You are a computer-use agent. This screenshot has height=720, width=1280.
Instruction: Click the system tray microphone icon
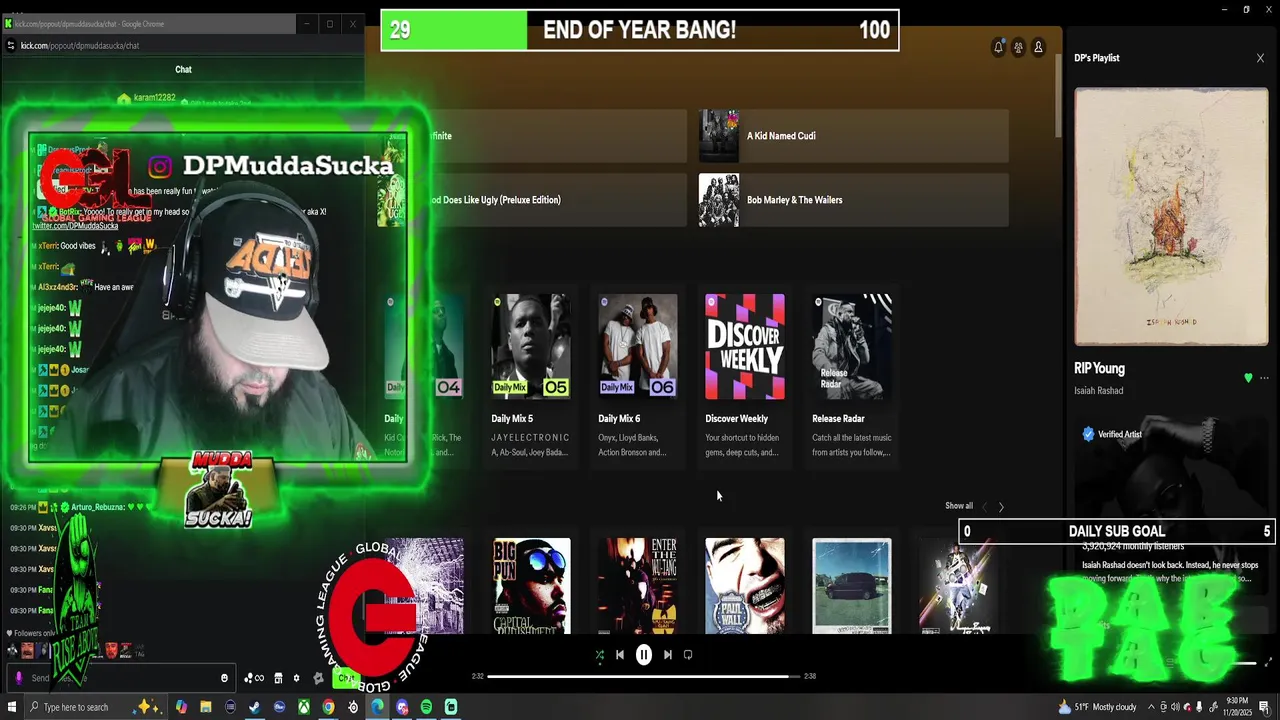(1199, 707)
